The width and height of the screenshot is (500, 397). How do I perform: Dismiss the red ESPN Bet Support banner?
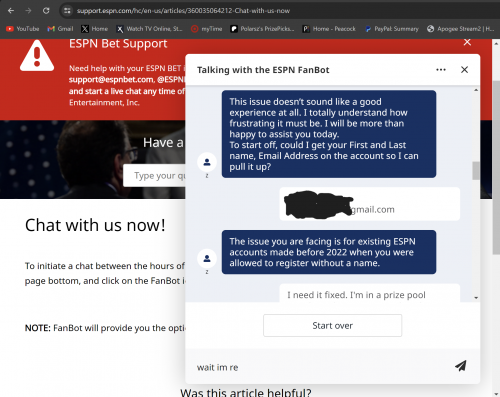(467, 42)
